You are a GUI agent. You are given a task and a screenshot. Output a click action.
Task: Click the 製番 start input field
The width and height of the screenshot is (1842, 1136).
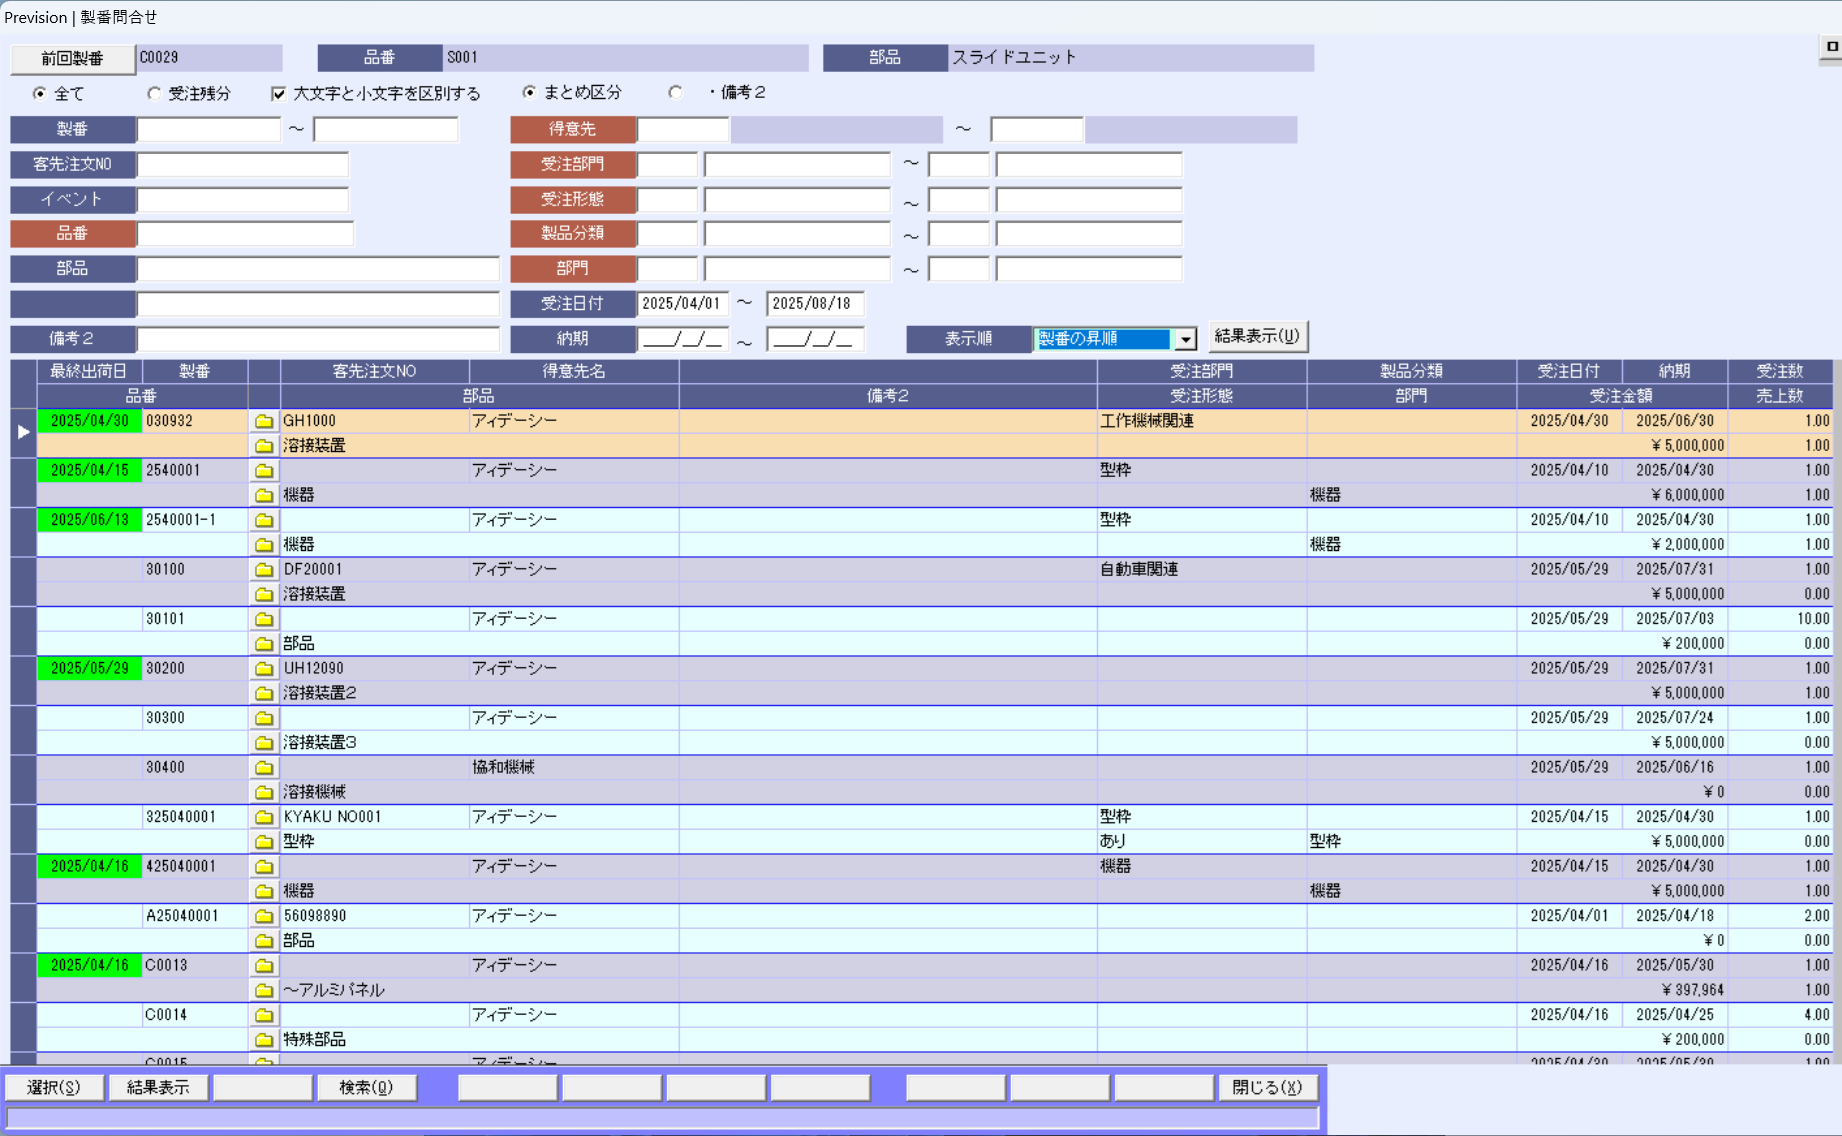[208, 129]
